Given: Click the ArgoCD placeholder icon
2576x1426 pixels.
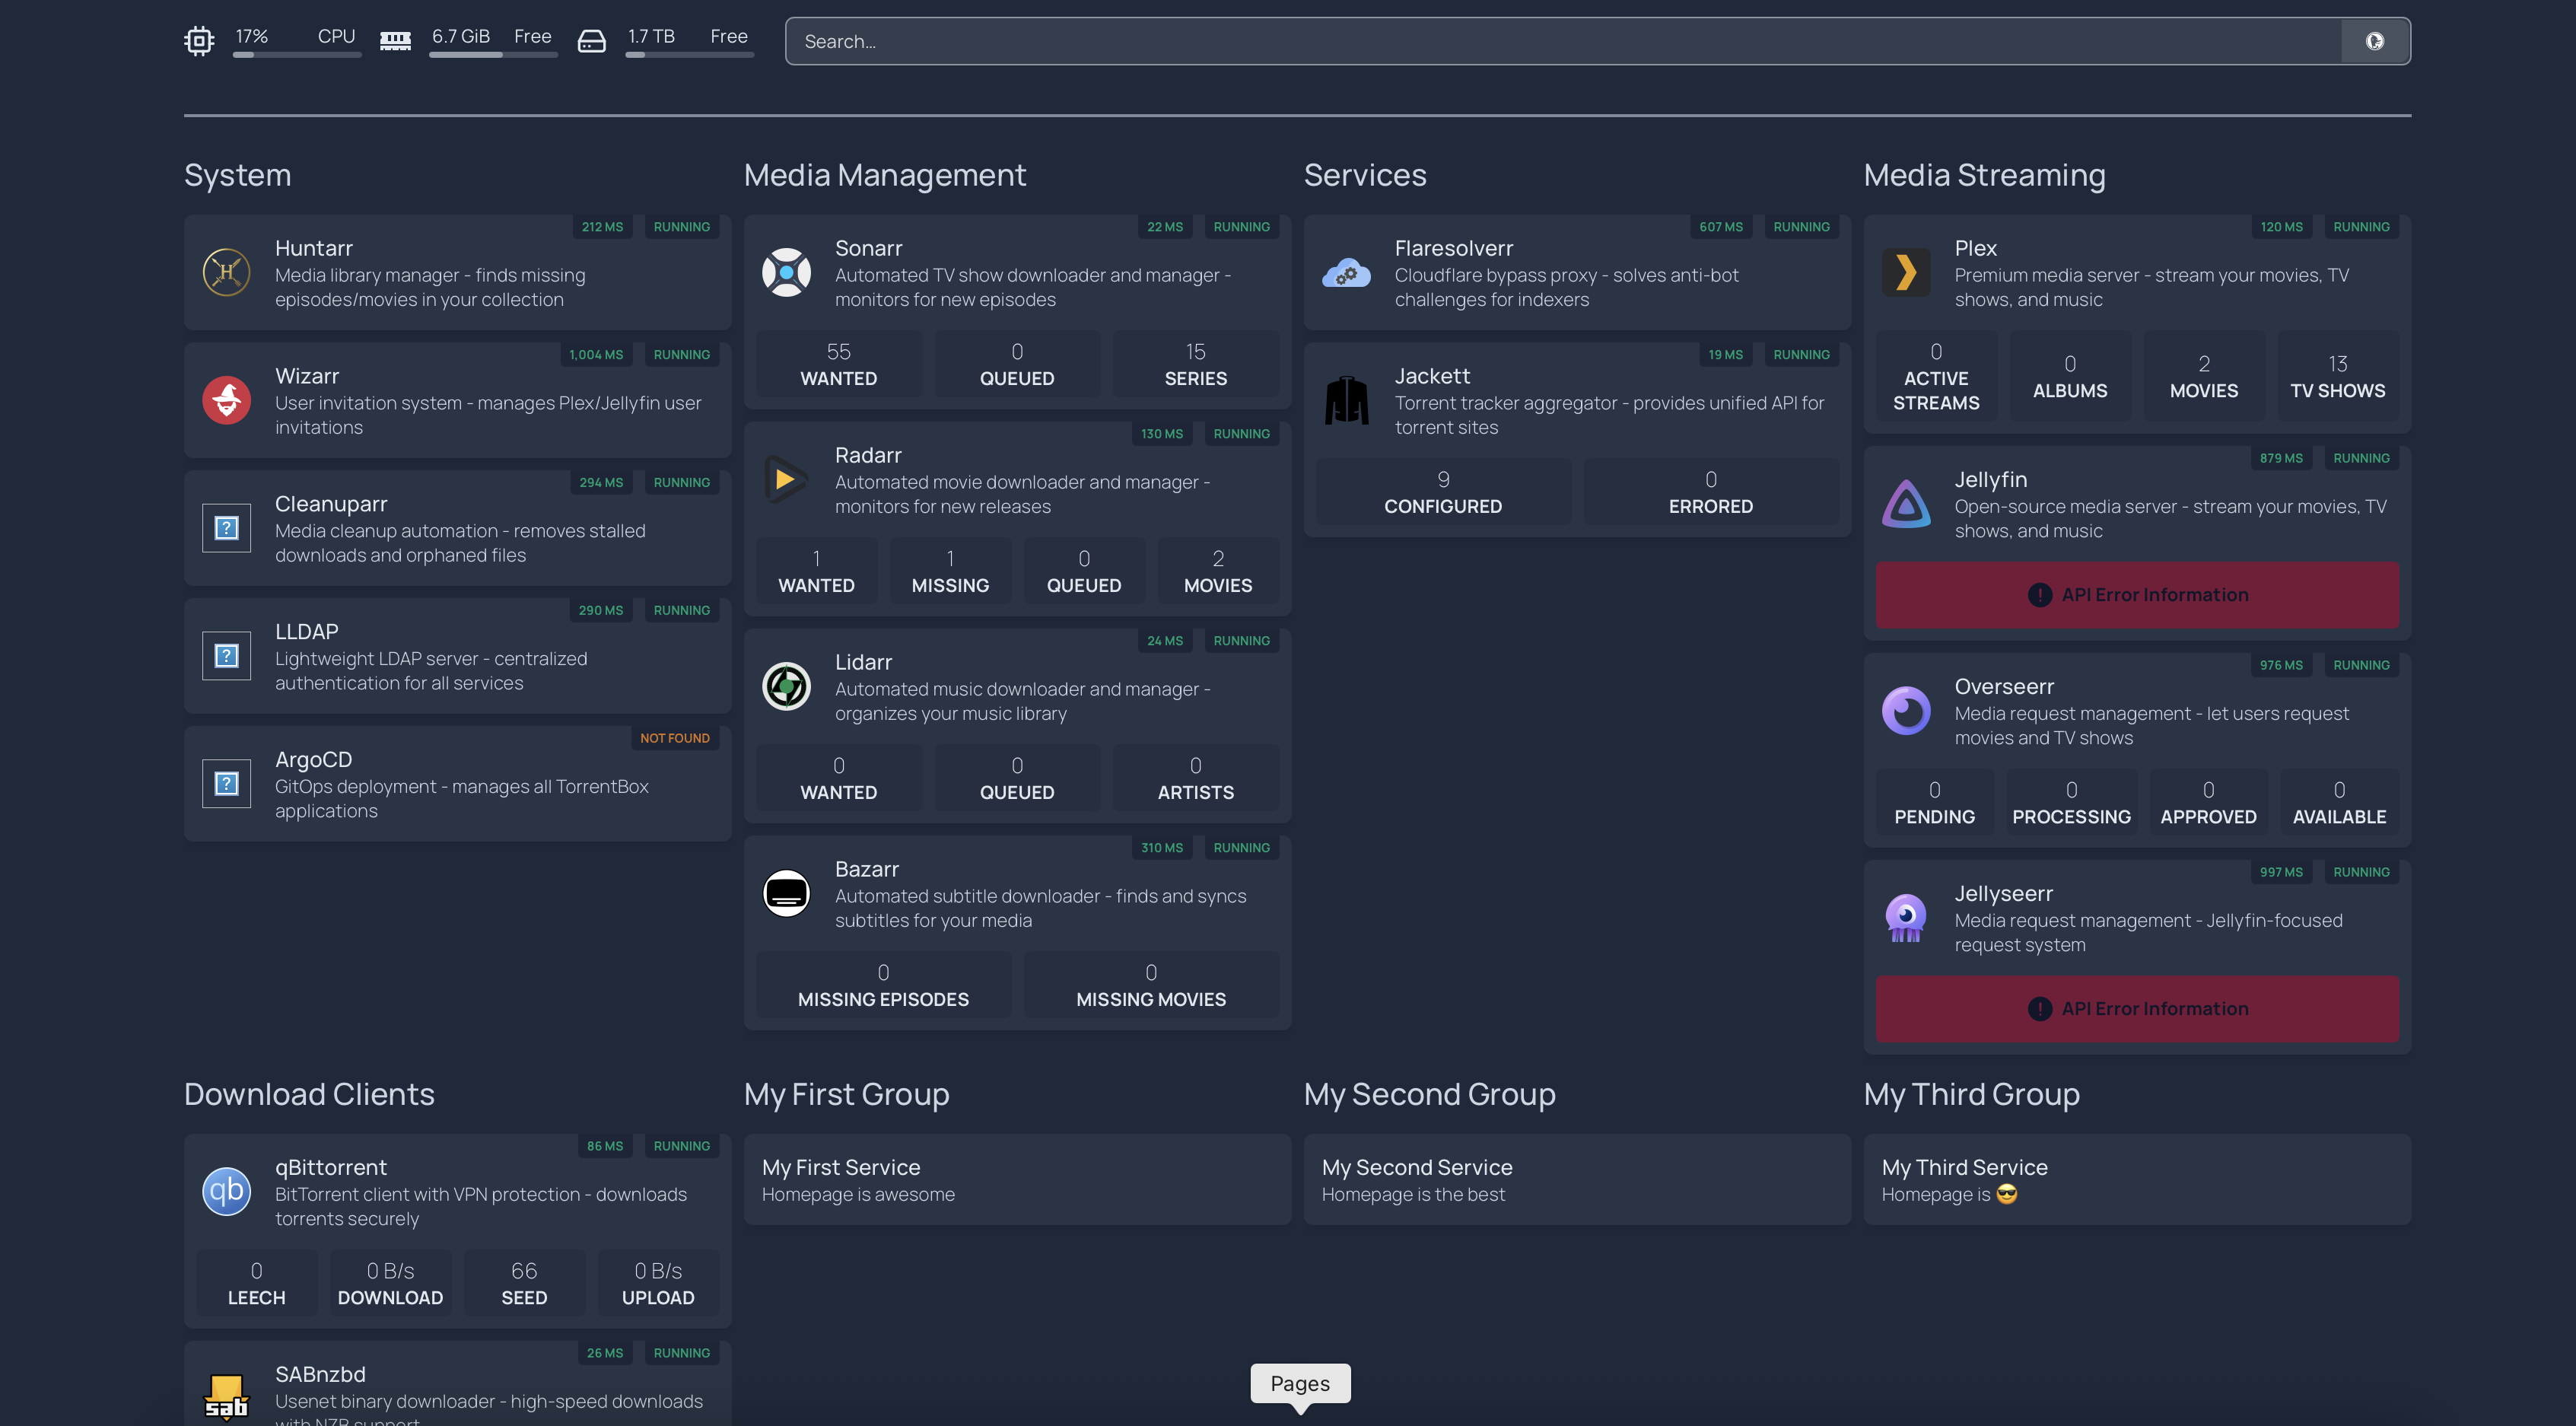Looking at the screenshot, I should tap(227, 784).
